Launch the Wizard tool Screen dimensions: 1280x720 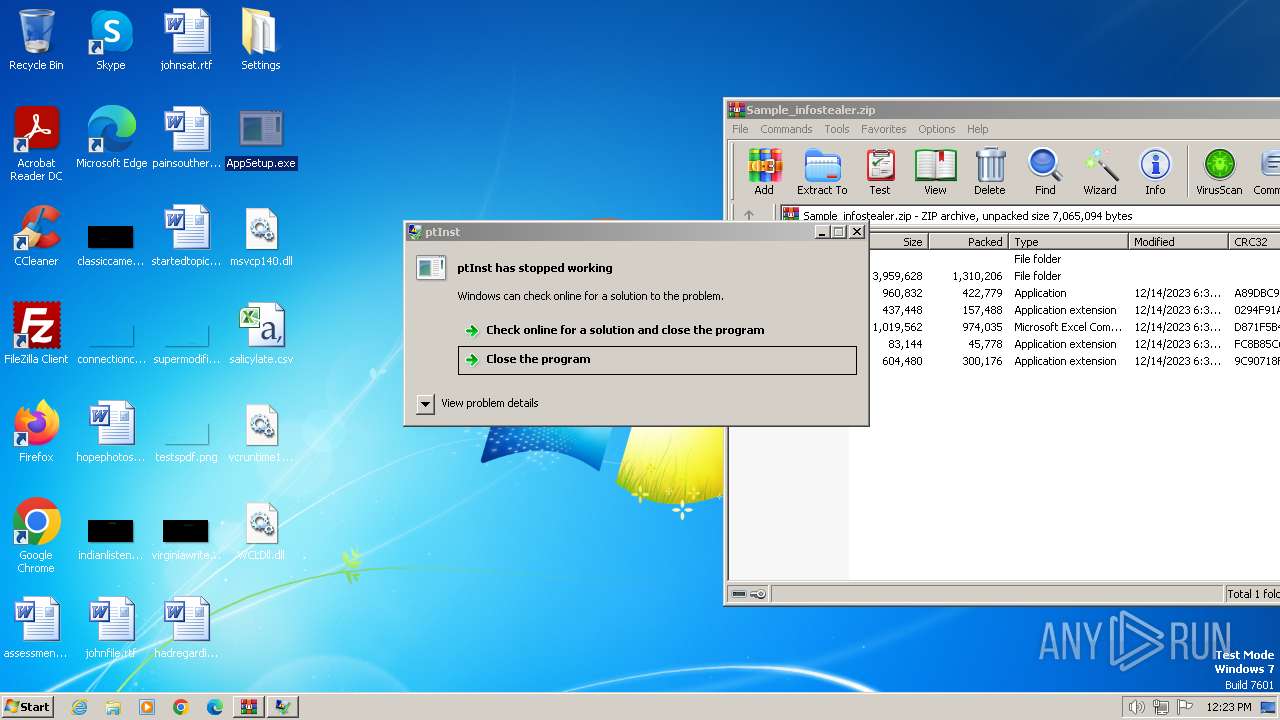click(x=1100, y=171)
